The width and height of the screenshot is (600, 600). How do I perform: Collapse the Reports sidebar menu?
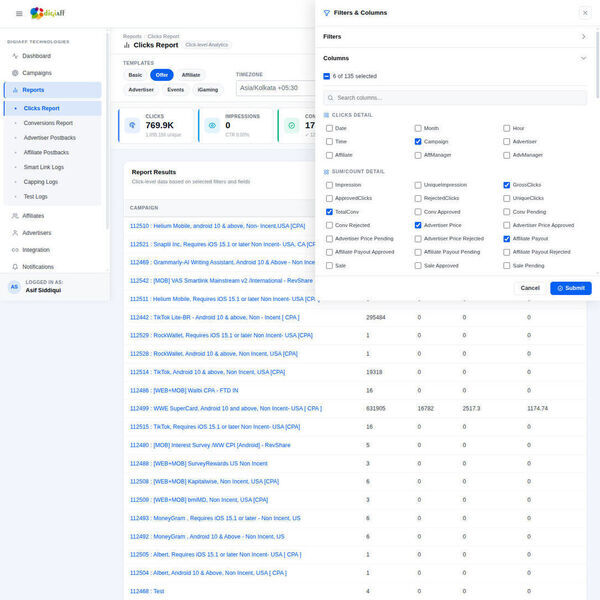[x=53, y=90]
